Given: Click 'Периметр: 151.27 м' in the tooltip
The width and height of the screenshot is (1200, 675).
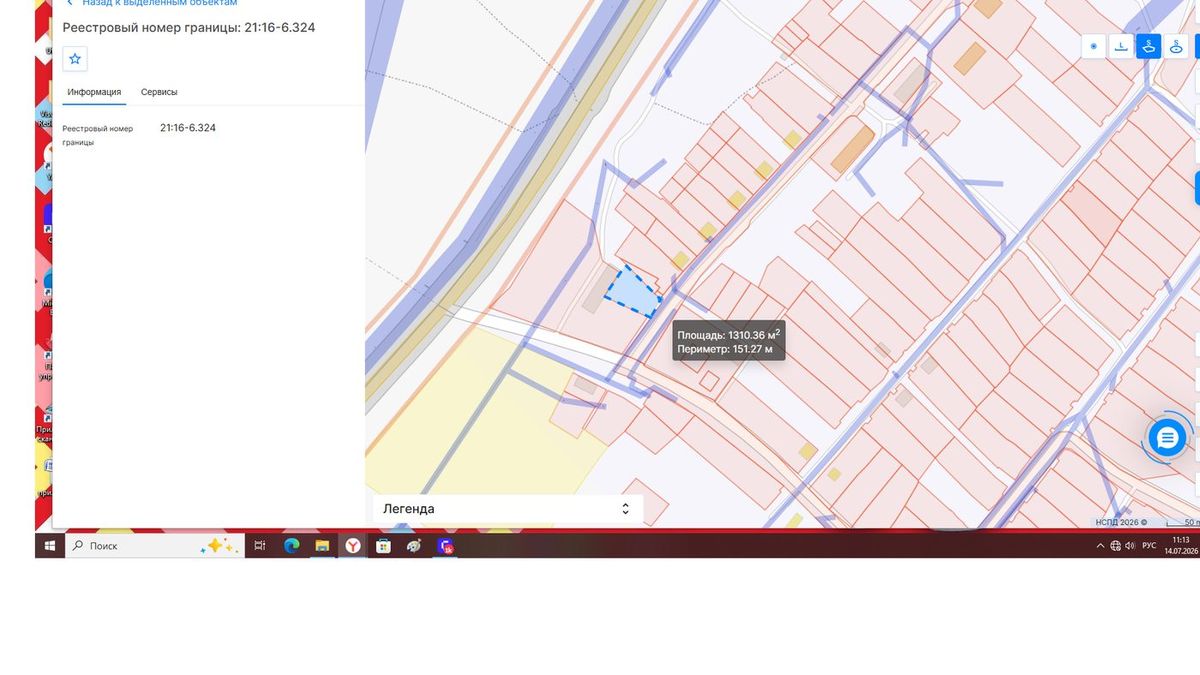Looking at the screenshot, I should pos(725,350).
